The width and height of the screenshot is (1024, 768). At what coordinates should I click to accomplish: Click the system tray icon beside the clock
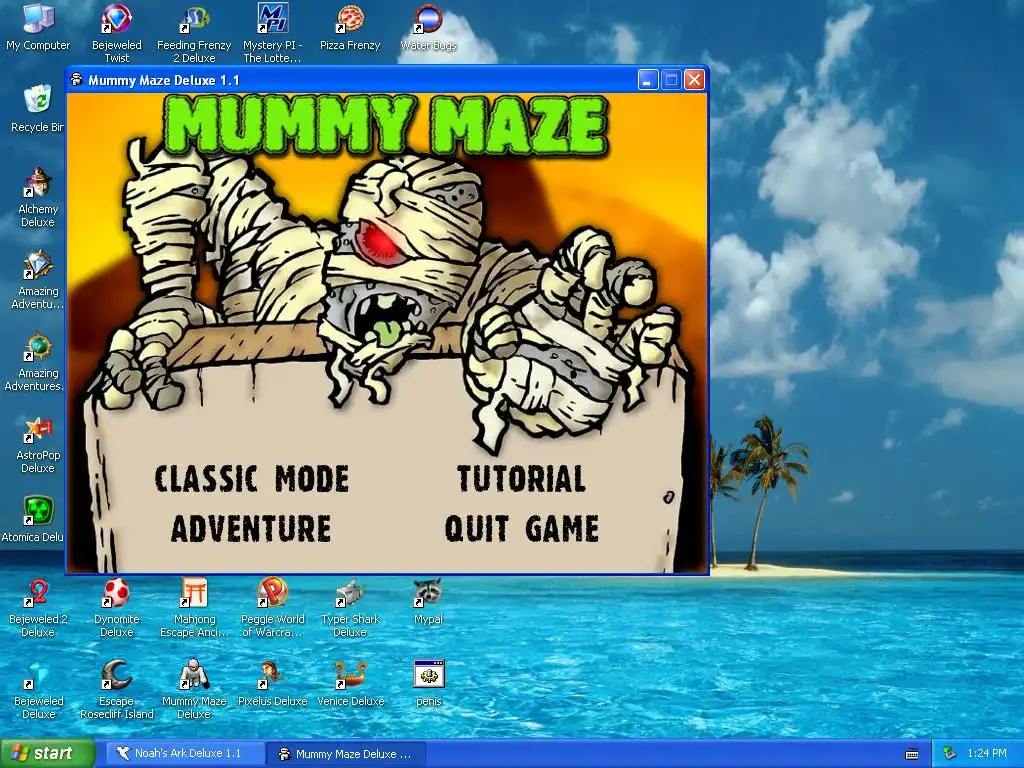pos(950,754)
